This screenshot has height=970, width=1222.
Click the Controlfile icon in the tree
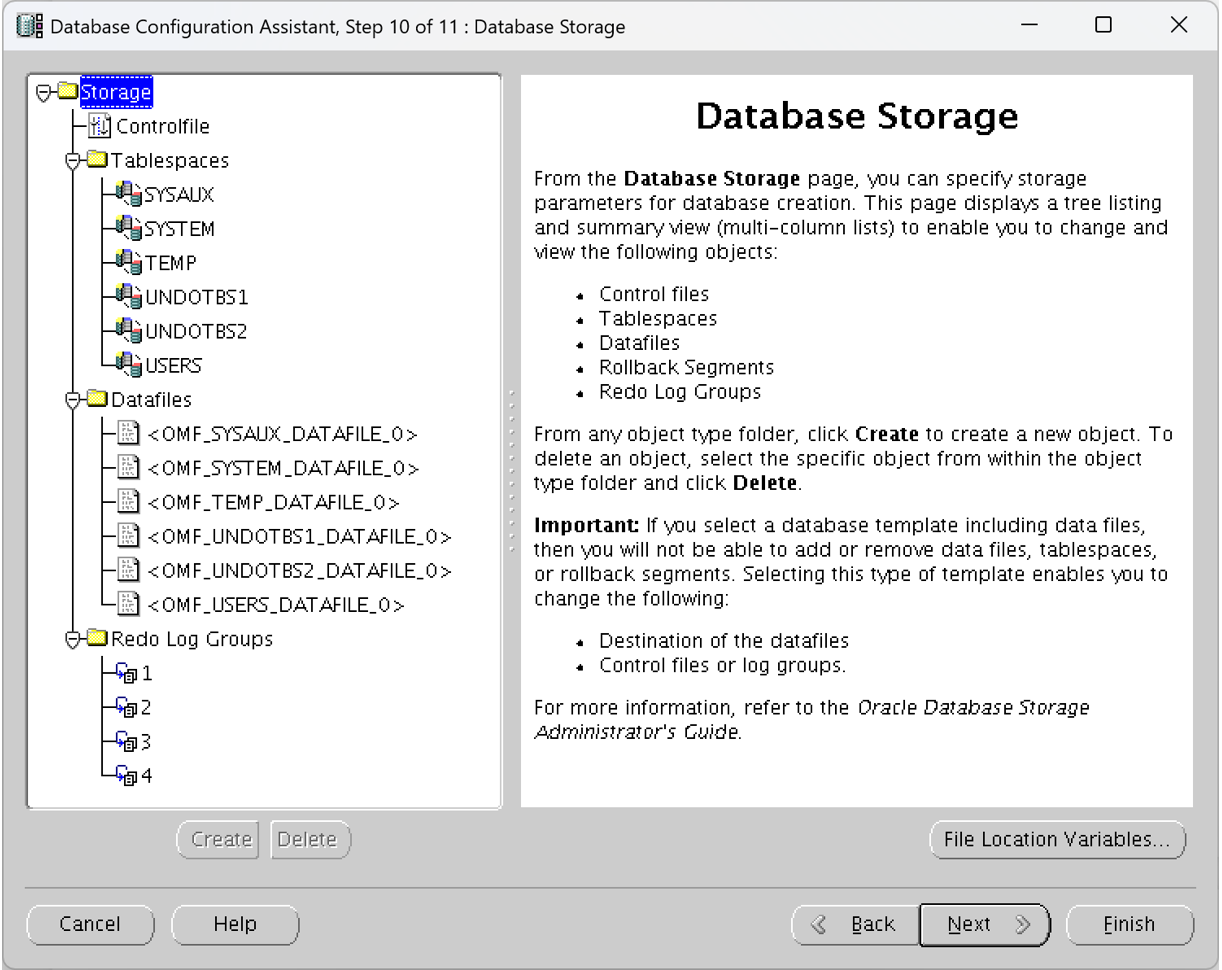point(100,126)
